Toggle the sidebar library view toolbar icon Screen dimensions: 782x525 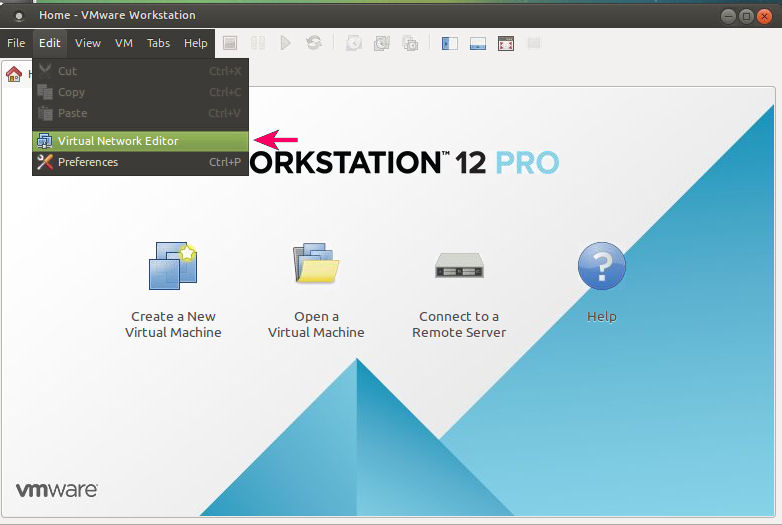450,43
